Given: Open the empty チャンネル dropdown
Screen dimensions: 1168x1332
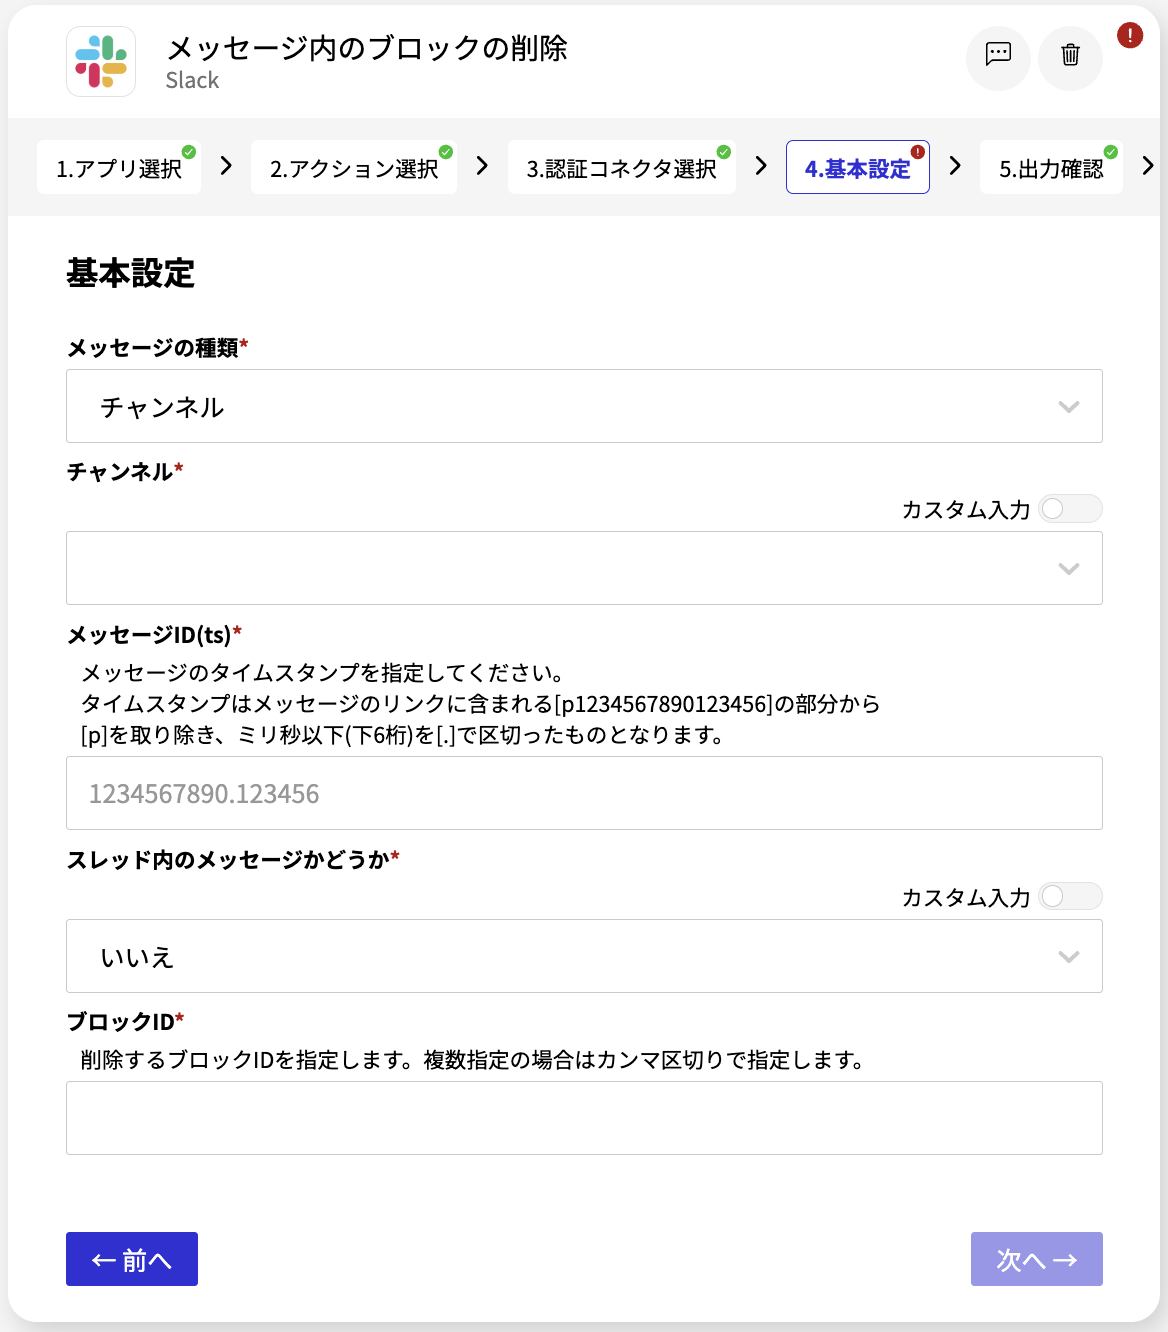Looking at the screenshot, I should coord(584,568).
